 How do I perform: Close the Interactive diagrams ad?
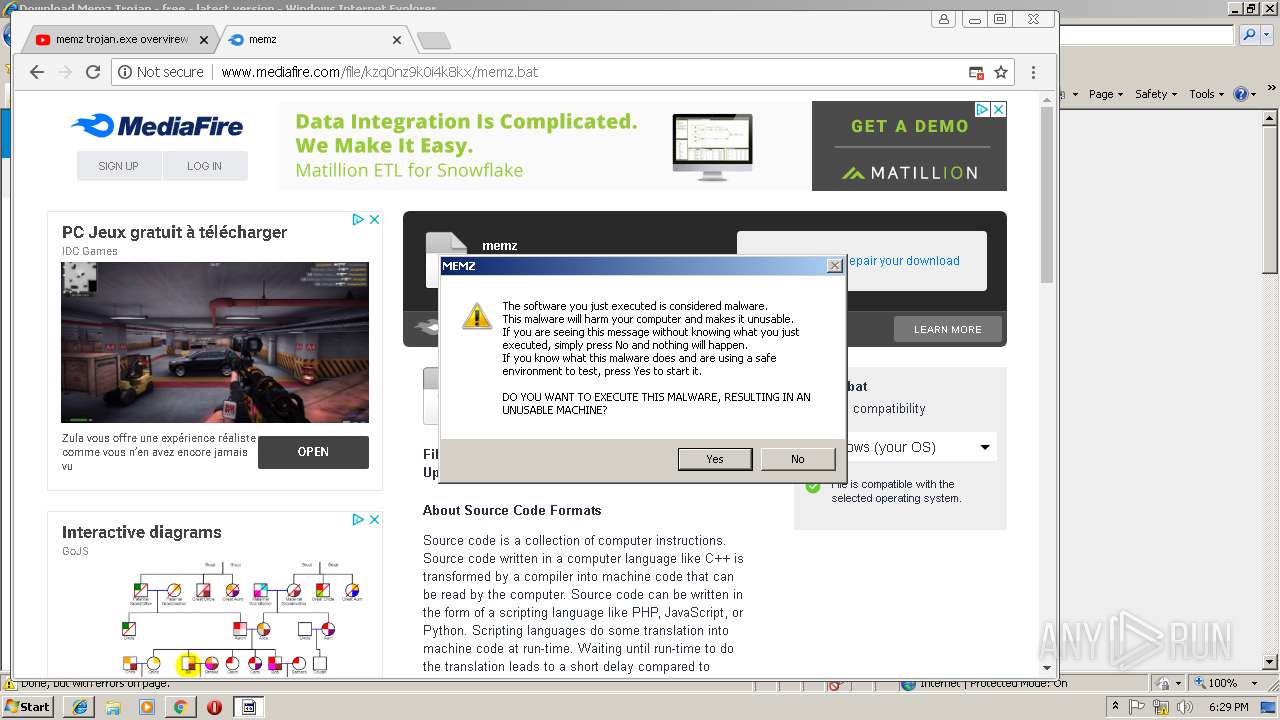(374, 519)
